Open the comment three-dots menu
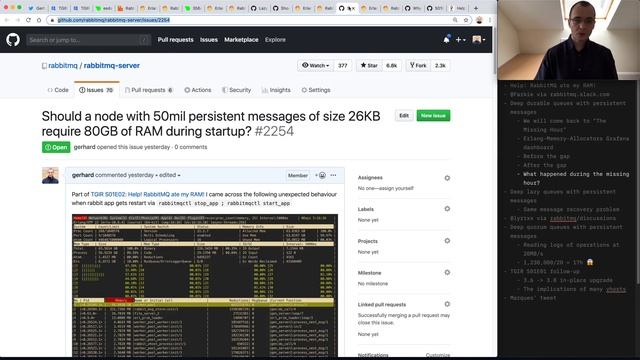The height and width of the screenshot is (360, 640). (x=333, y=175)
